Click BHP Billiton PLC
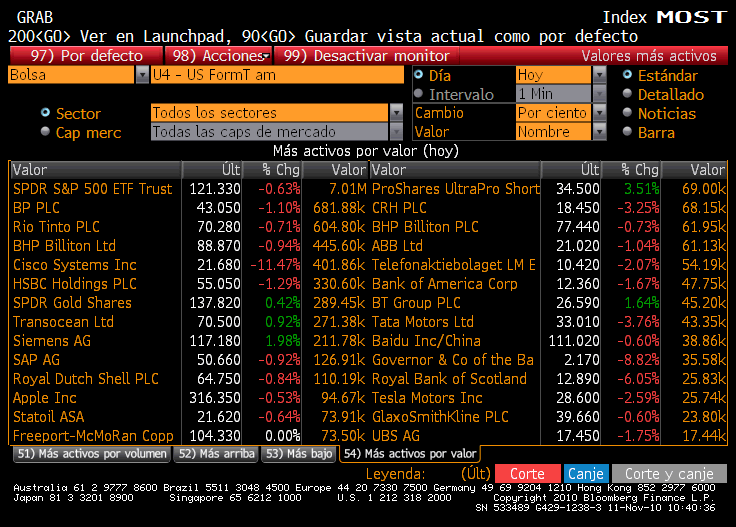 (425, 227)
